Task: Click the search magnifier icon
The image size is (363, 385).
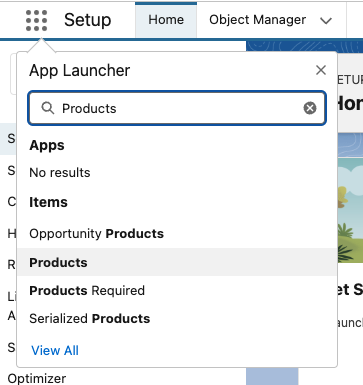Action: click(48, 108)
